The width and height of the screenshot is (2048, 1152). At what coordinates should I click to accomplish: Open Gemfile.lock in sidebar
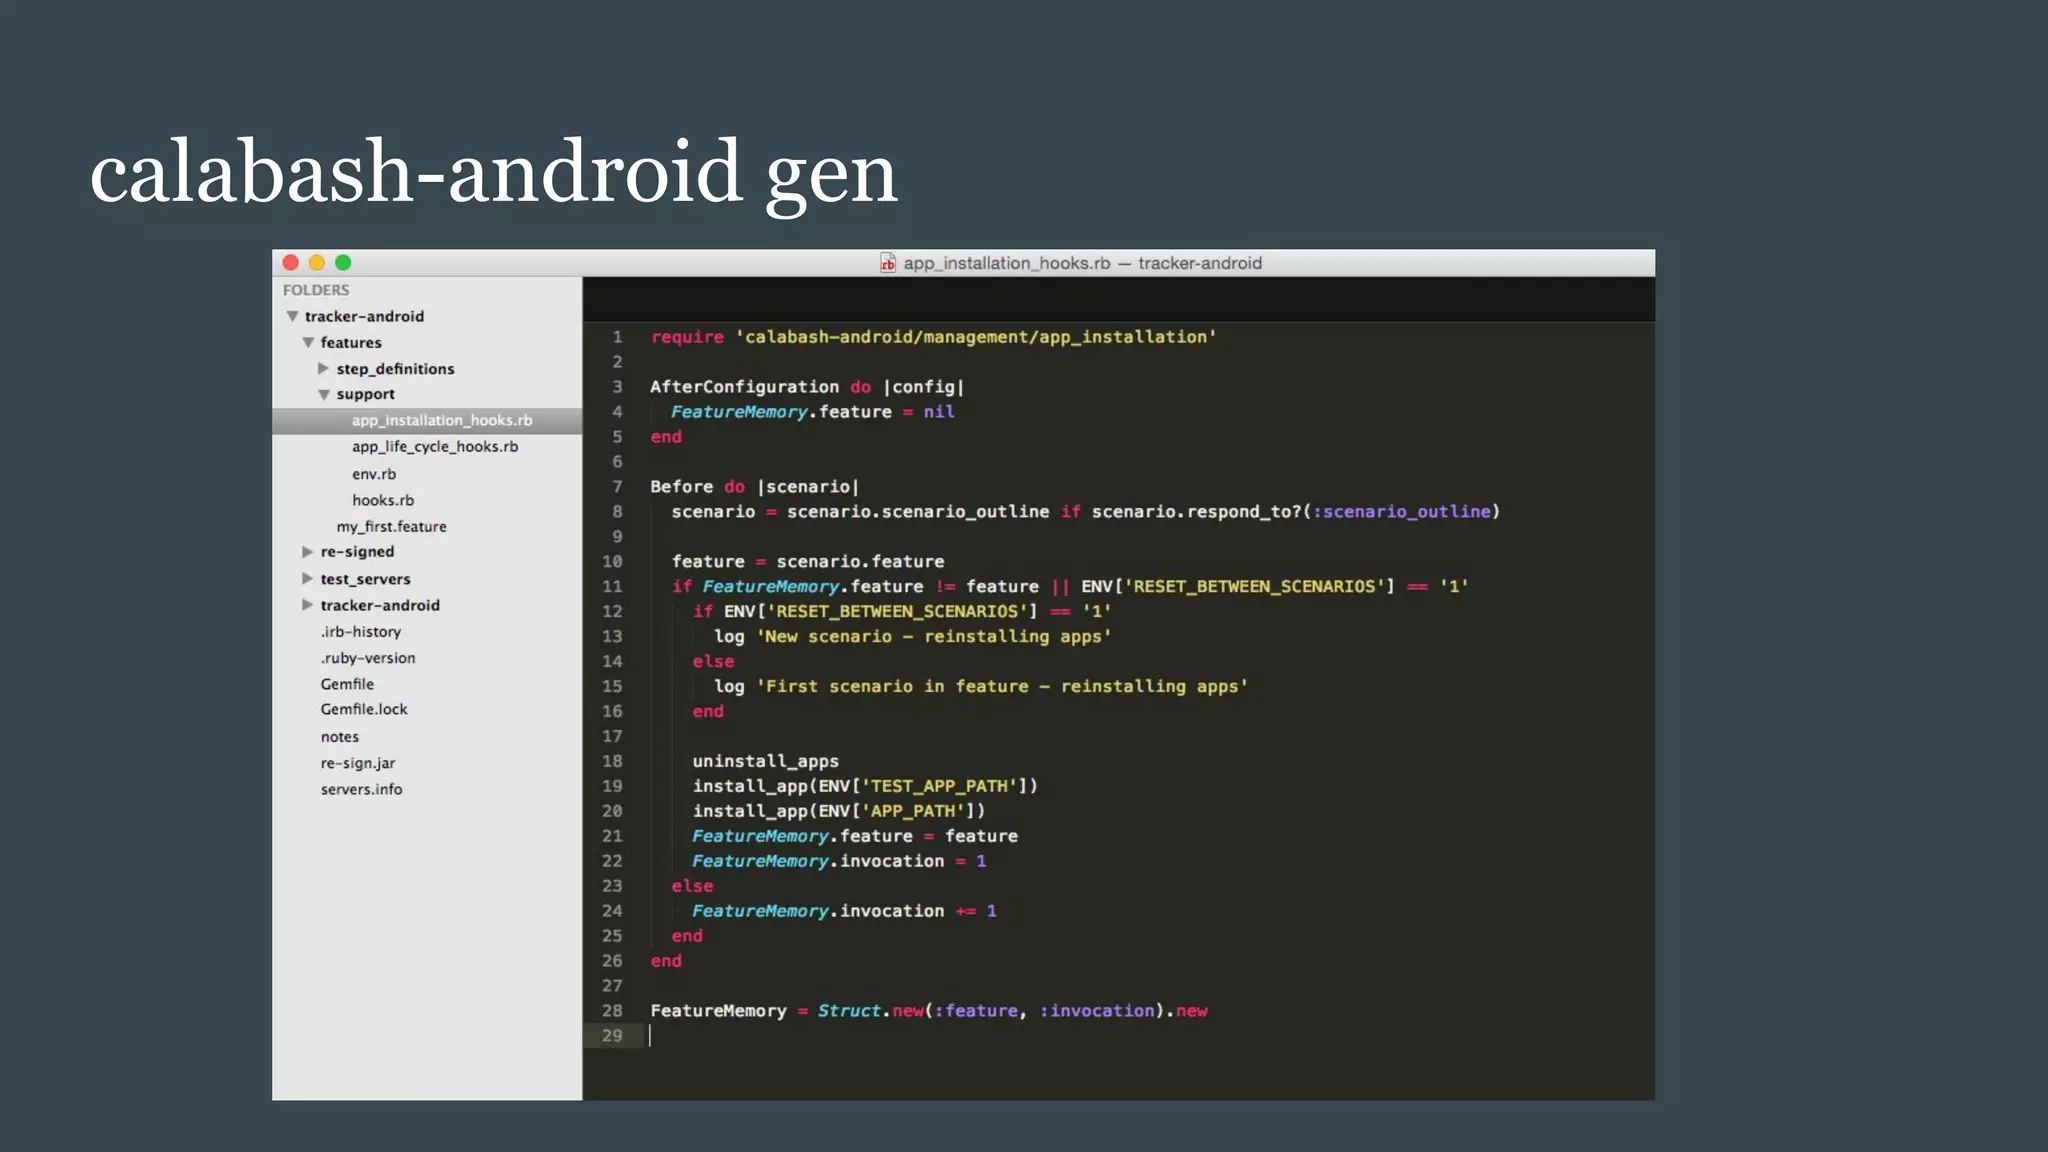[364, 709]
